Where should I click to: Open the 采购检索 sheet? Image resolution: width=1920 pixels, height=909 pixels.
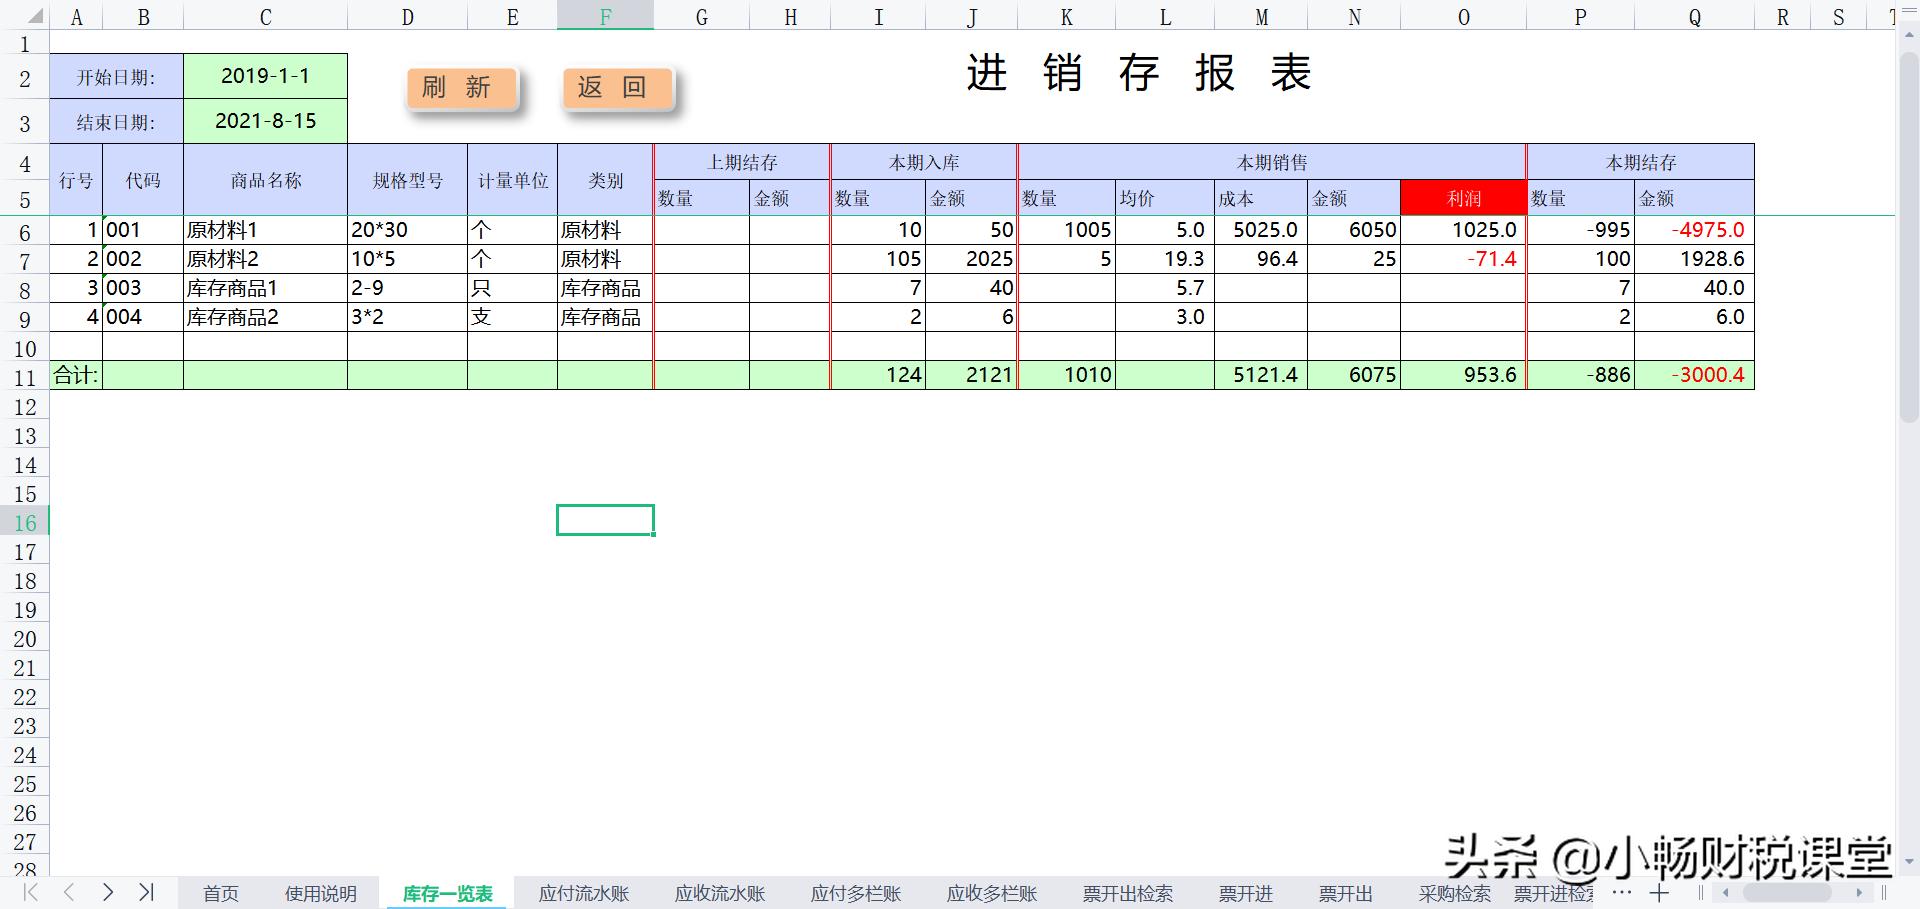coord(1455,893)
